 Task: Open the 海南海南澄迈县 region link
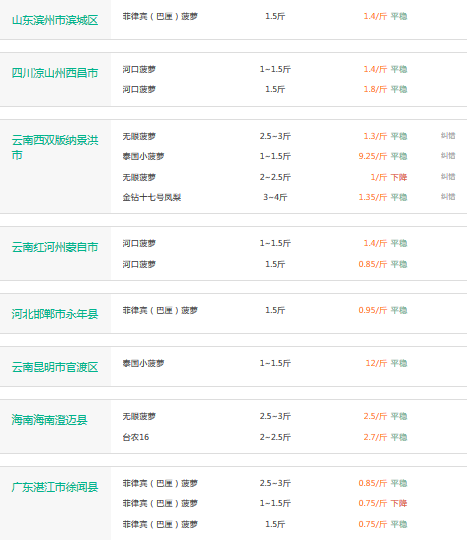[x=50, y=420]
